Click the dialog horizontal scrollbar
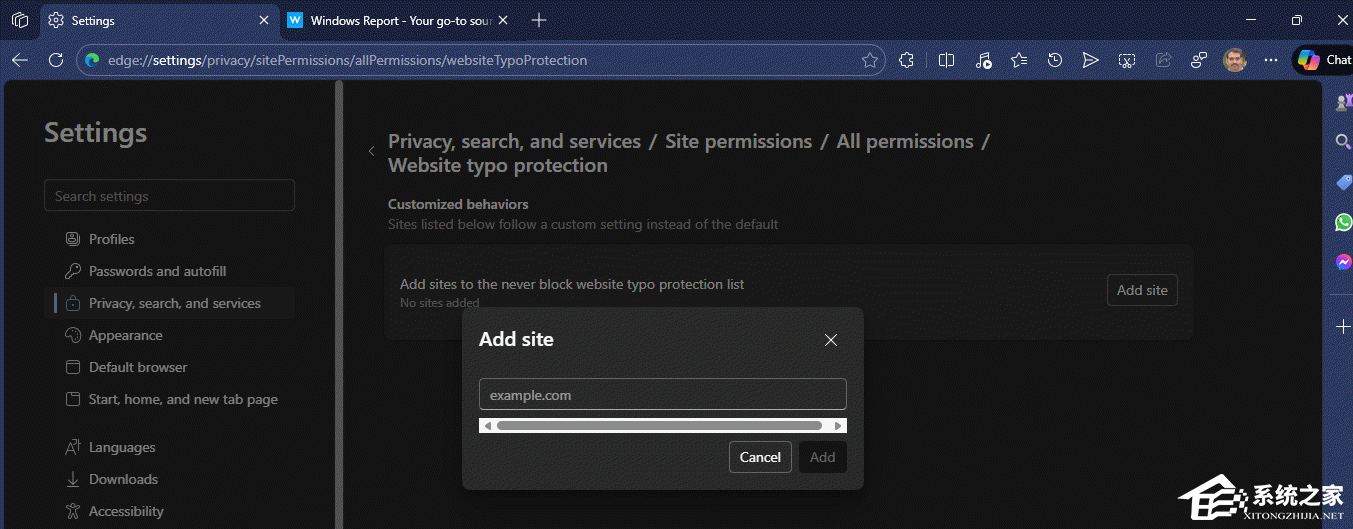The width and height of the screenshot is (1353, 529). [x=660, y=426]
